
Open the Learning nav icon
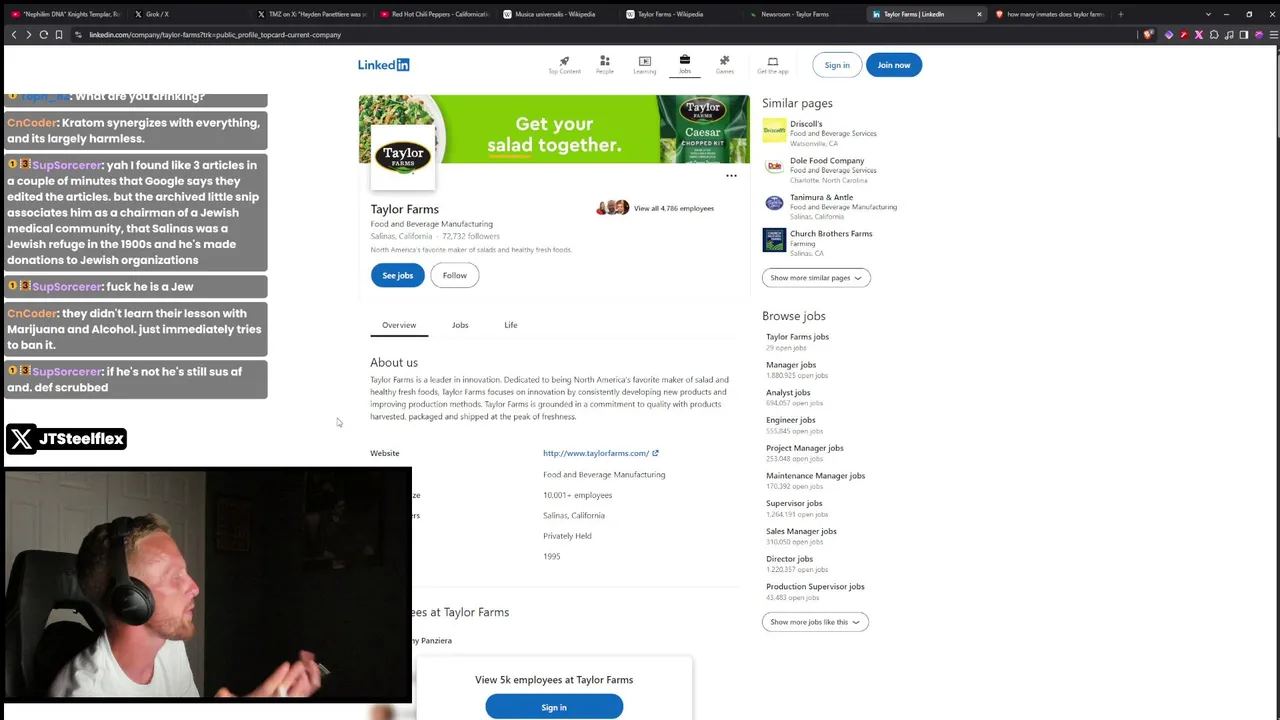(x=645, y=61)
